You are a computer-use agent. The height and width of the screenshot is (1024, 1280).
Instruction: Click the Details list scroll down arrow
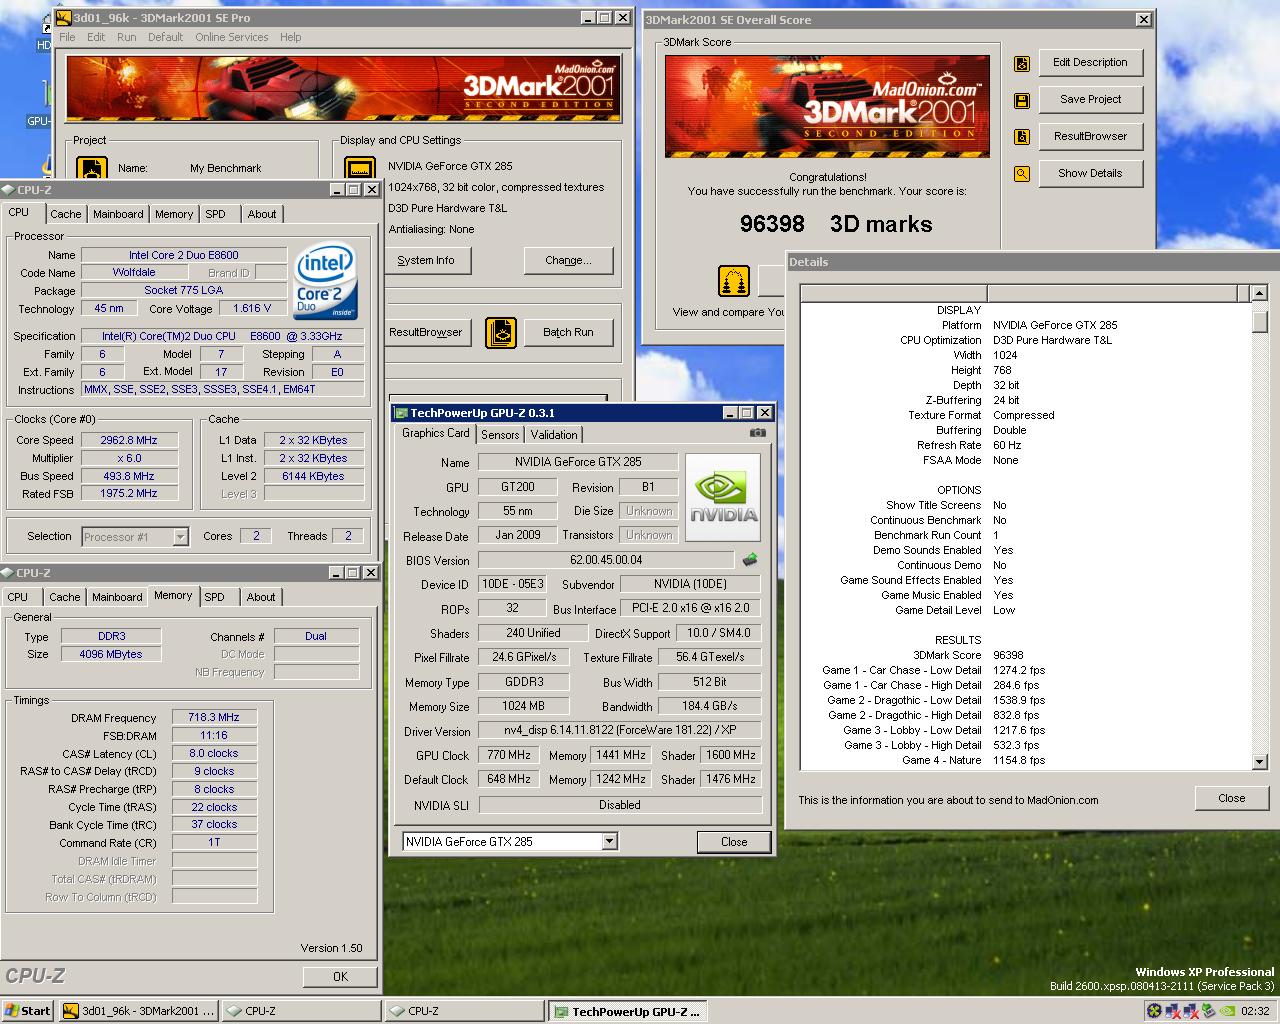(1259, 761)
